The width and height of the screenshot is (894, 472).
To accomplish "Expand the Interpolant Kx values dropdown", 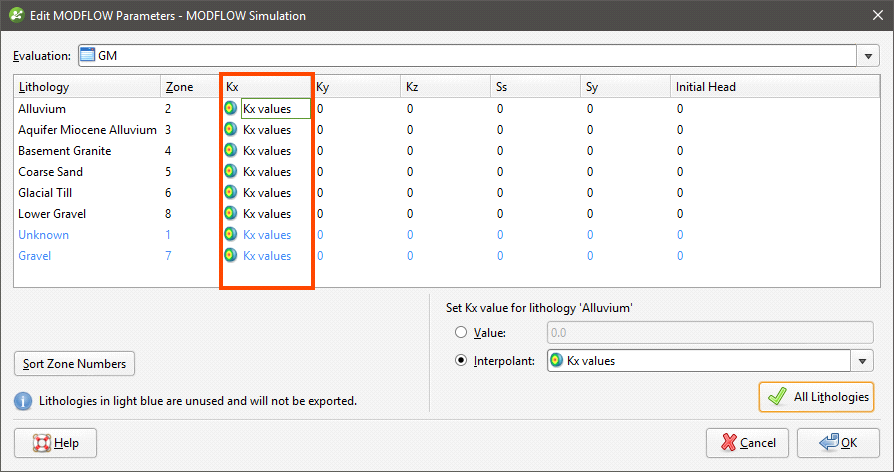I will tap(862, 361).
